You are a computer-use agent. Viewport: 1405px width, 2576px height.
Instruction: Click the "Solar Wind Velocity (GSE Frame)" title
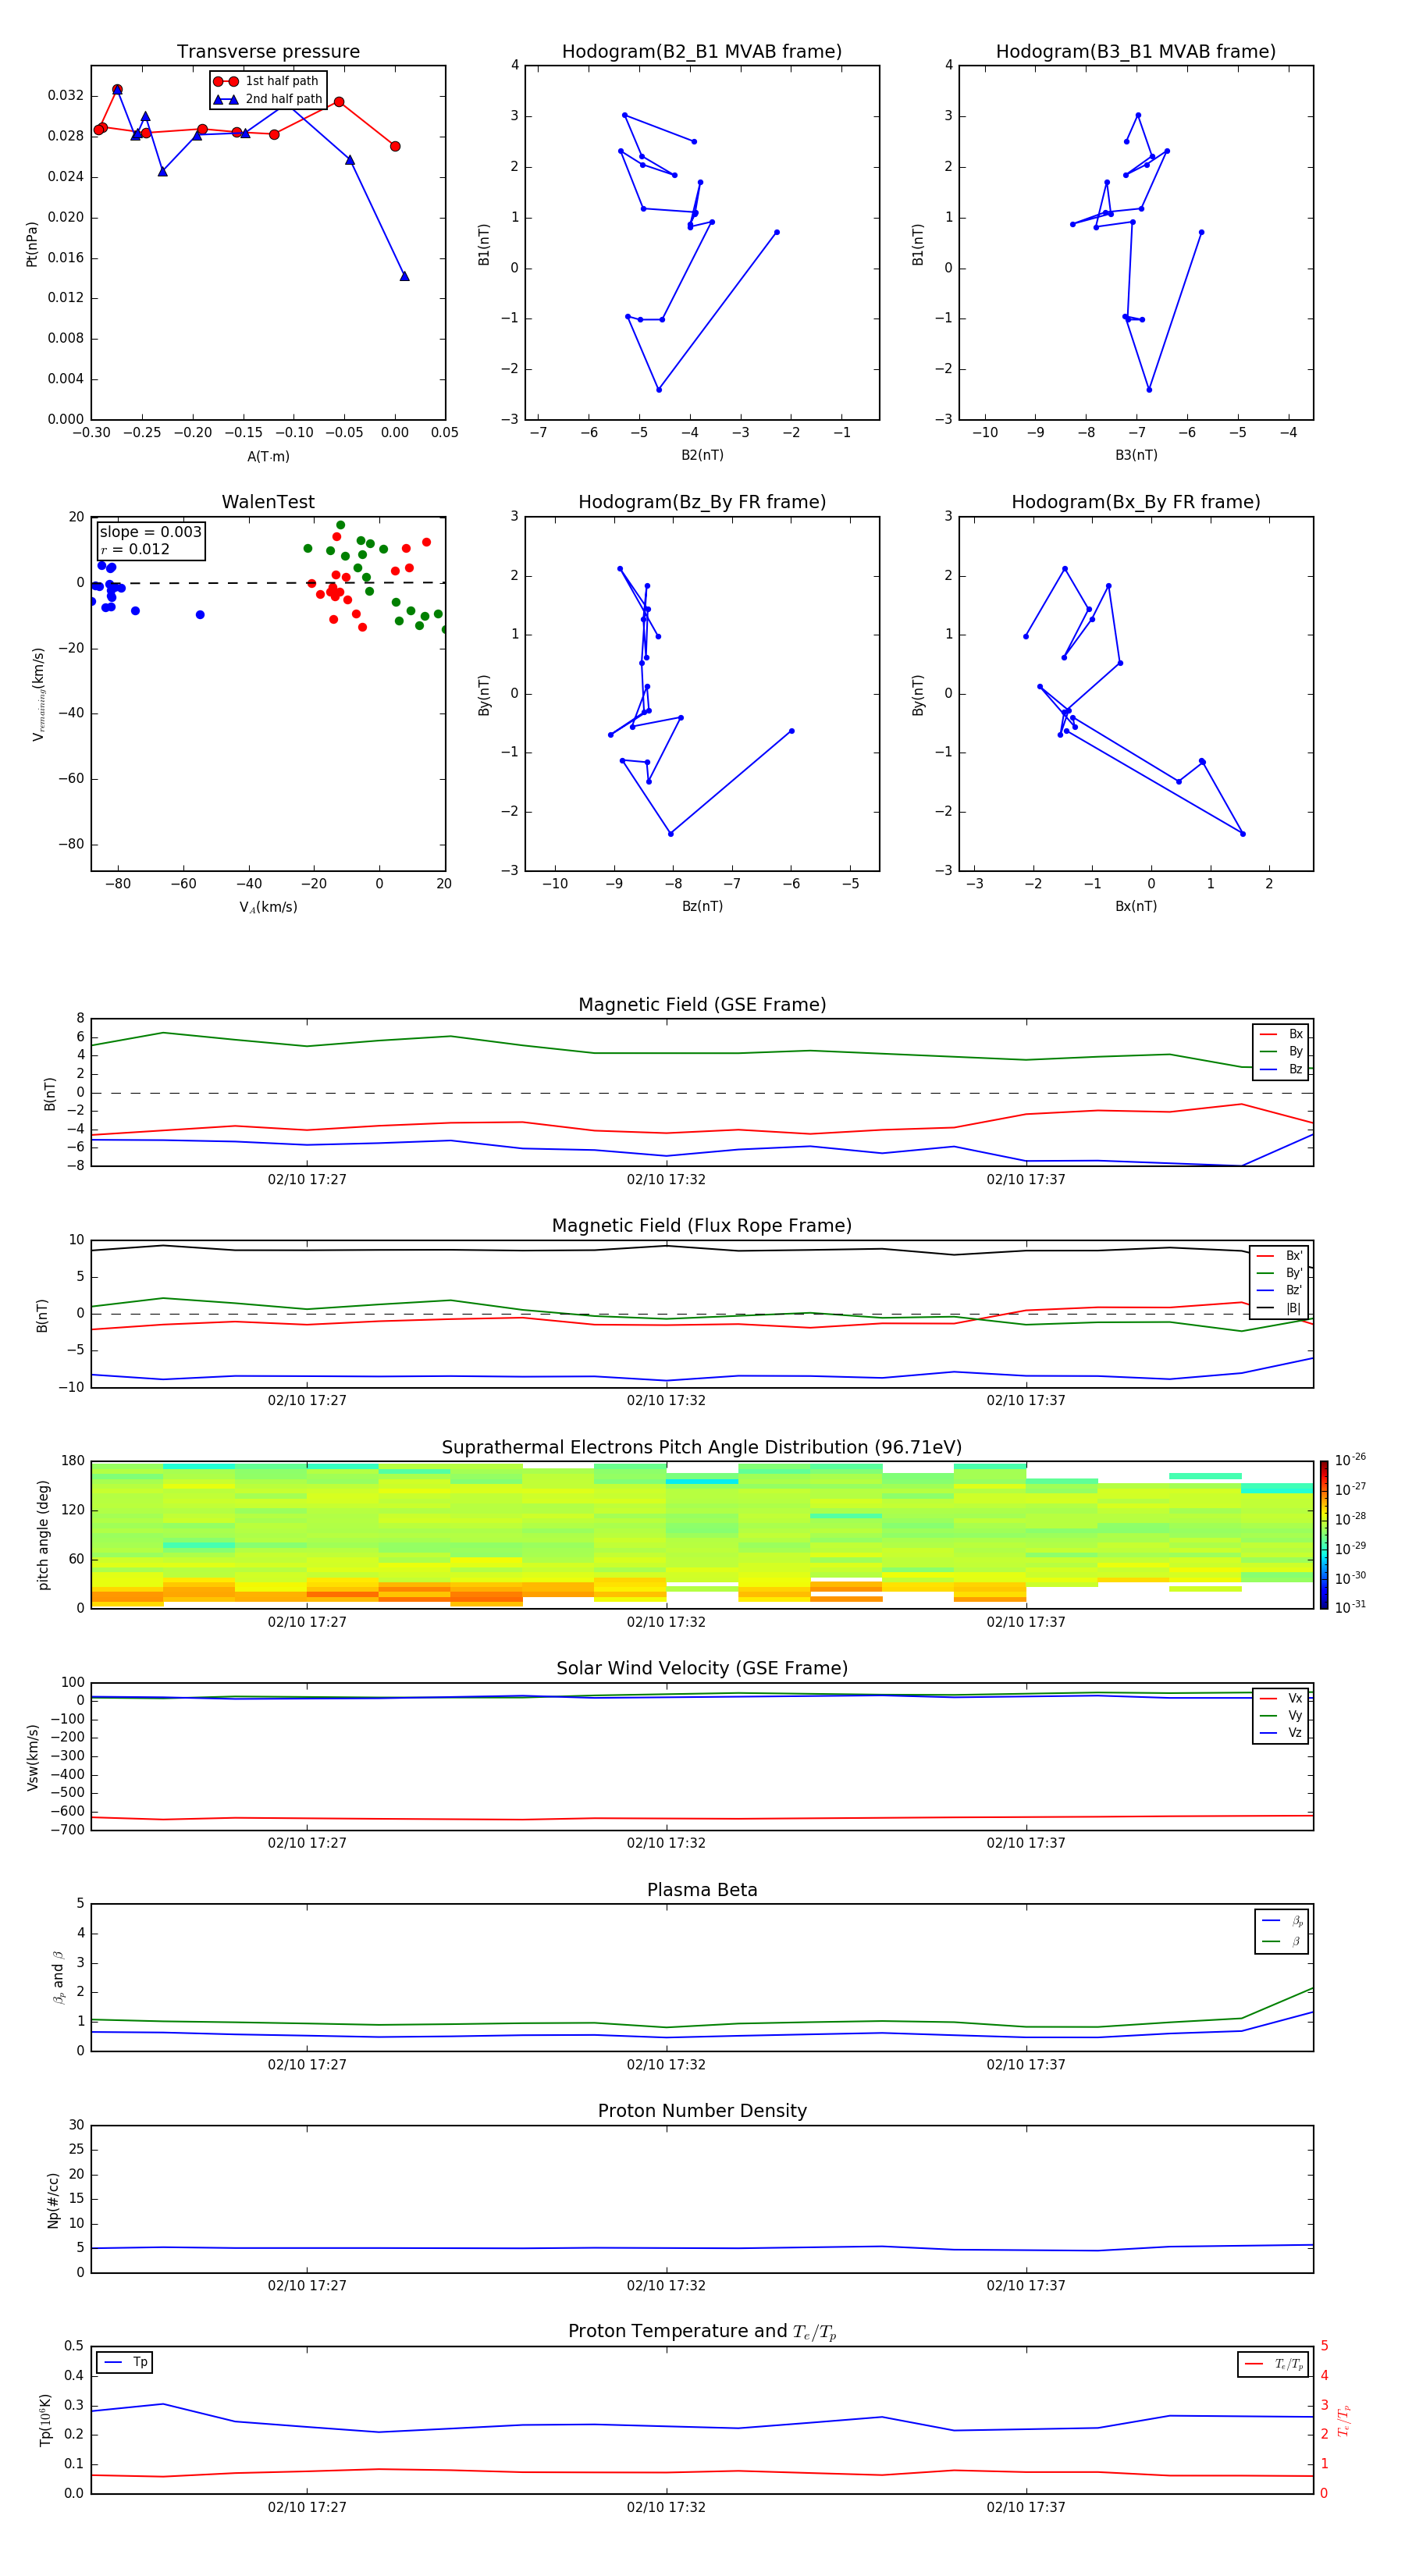pyautogui.click(x=702, y=1669)
